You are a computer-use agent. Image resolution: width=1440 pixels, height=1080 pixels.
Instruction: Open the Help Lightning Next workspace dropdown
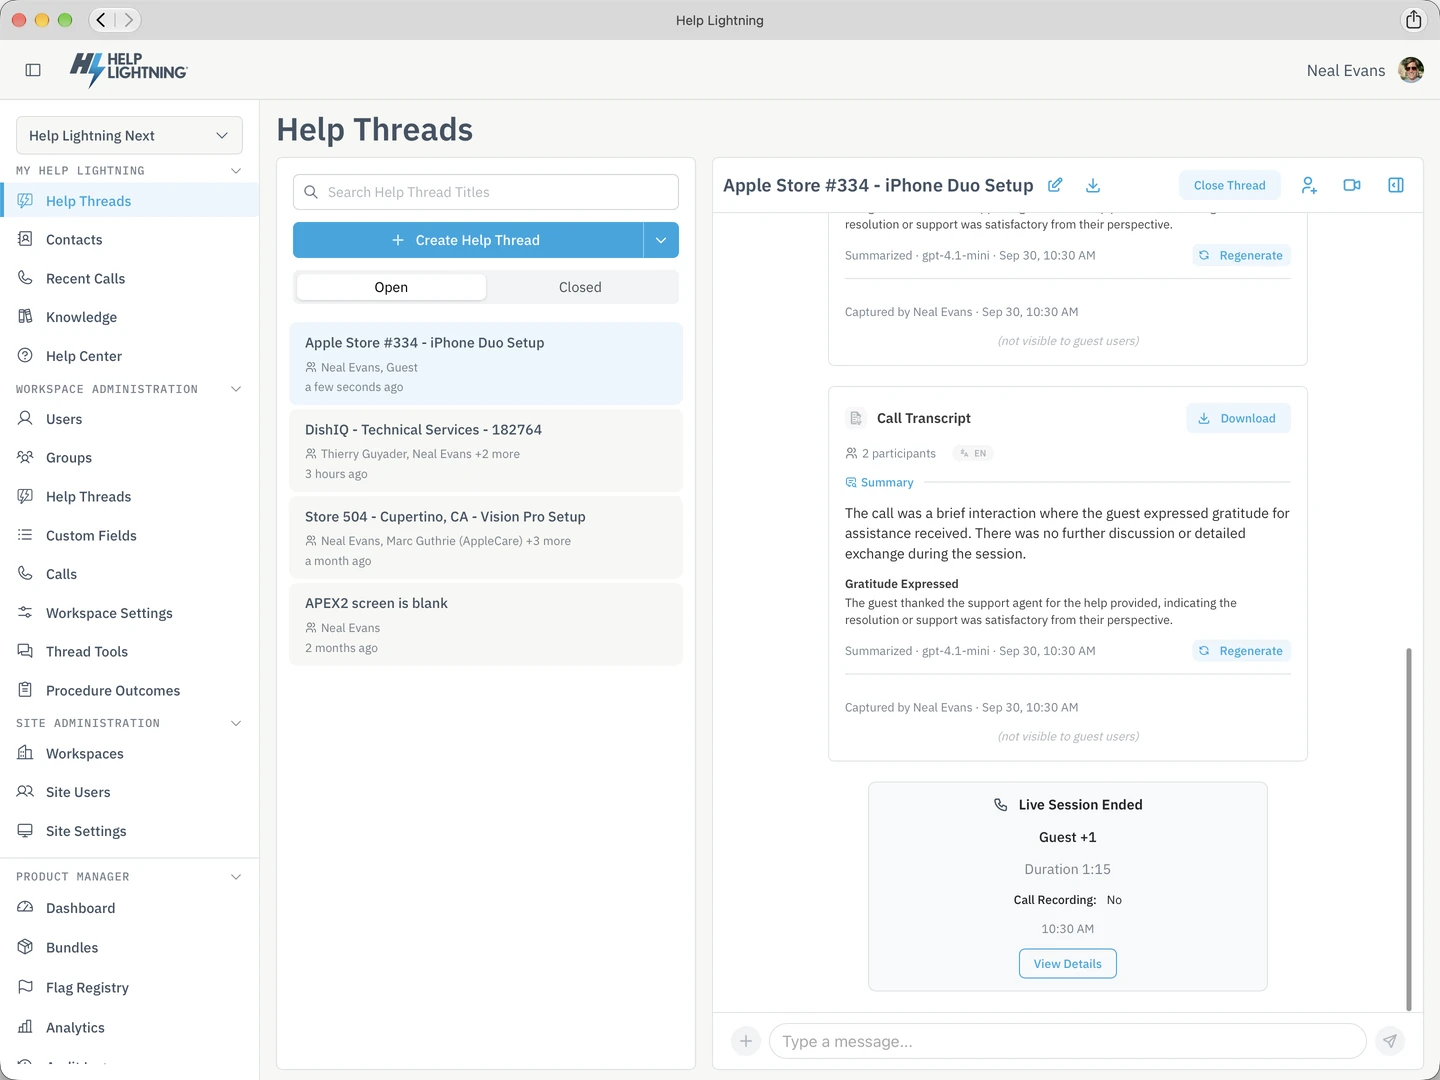click(x=129, y=136)
